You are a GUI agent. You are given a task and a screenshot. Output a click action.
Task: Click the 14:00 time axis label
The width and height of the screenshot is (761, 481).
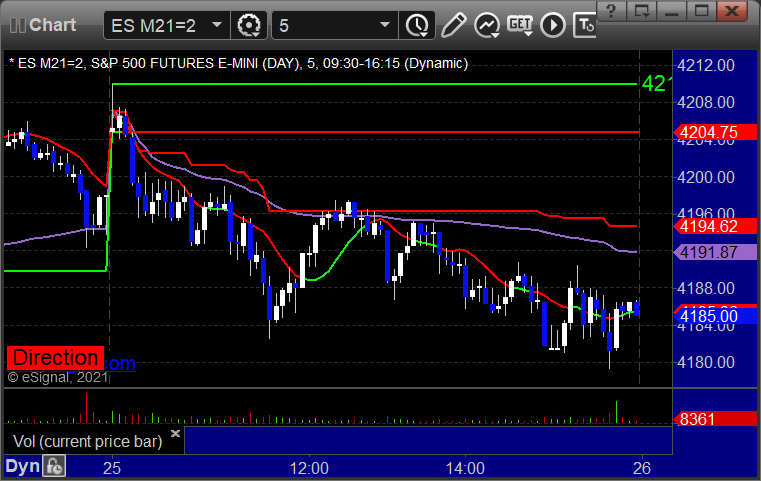click(x=465, y=468)
